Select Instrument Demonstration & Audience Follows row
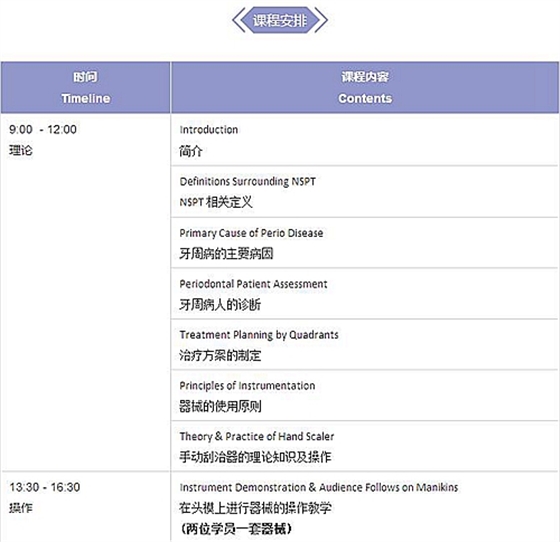The width and height of the screenshot is (560, 542). coord(365,507)
